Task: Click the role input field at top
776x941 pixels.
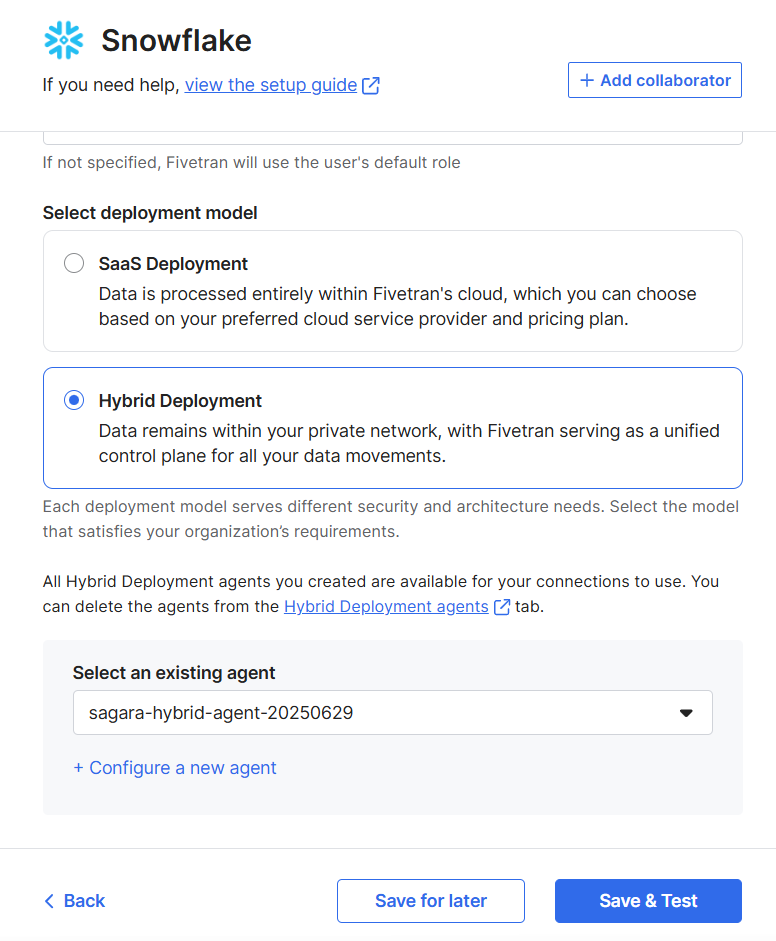Action: click(393, 138)
